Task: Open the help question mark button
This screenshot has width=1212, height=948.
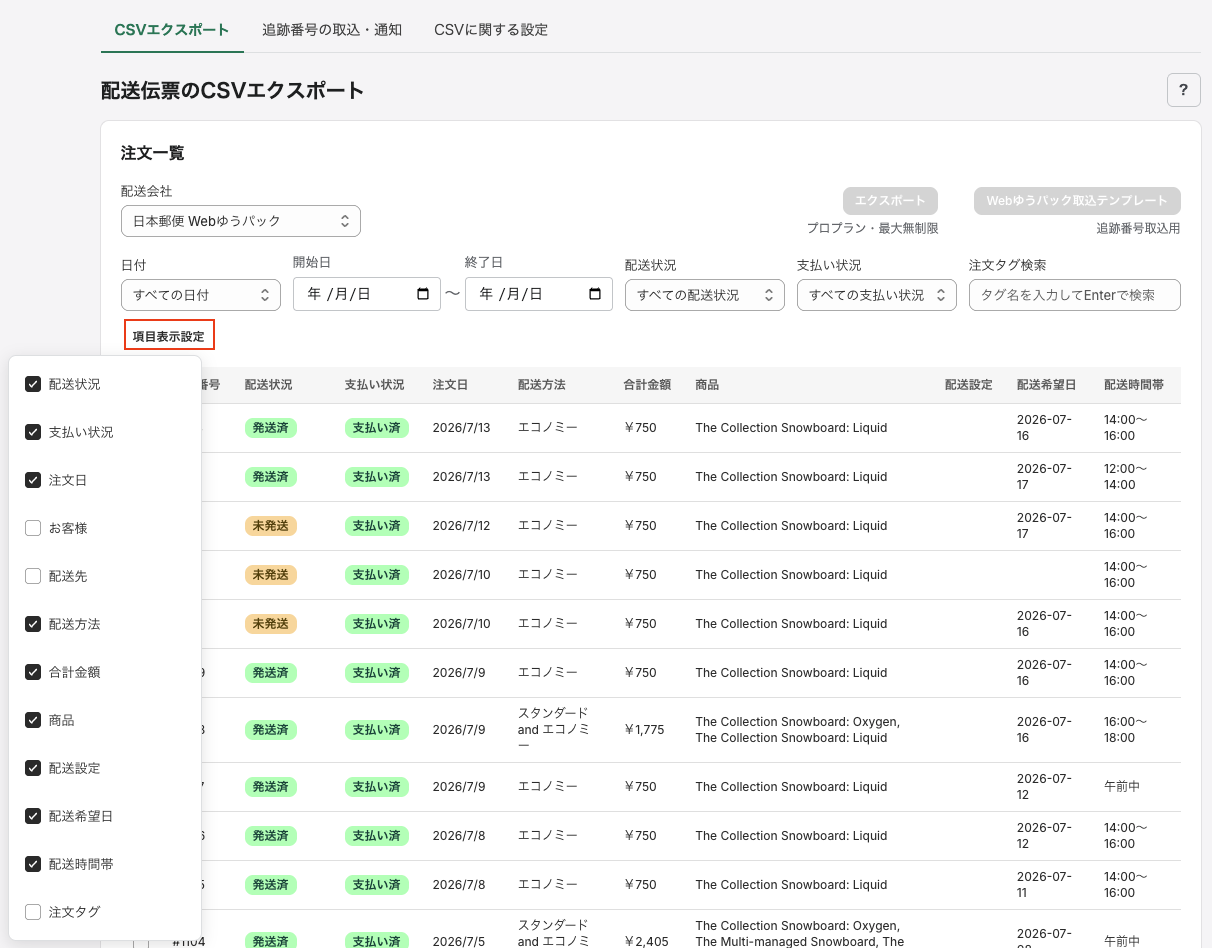Action: [x=1184, y=90]
